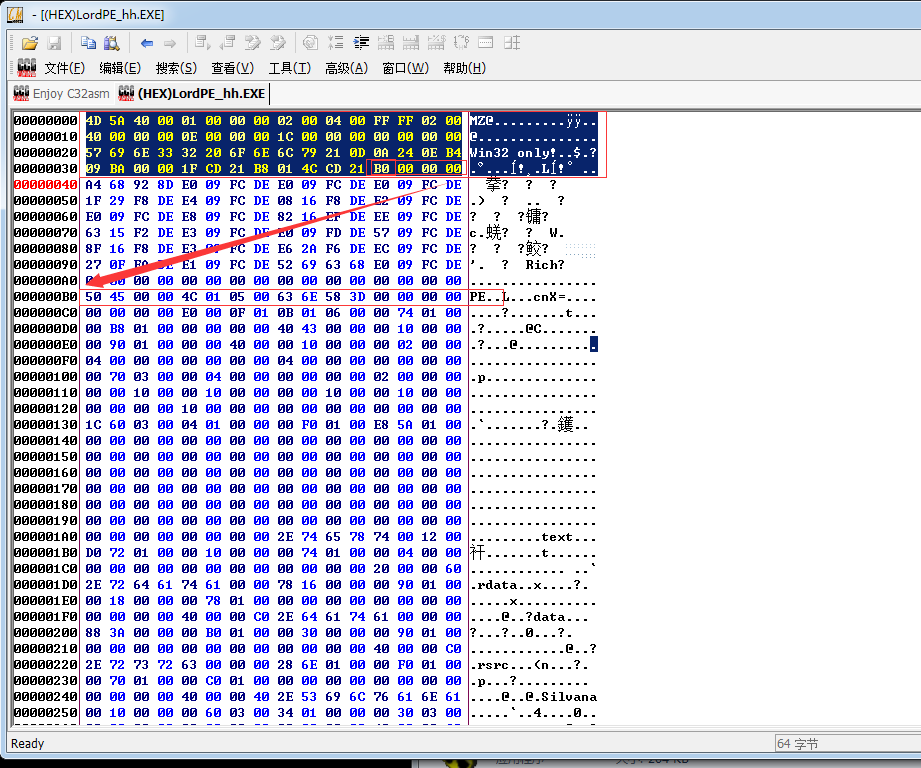Screen dimensions: 921x768
Task: Click the 'Rich?' ASCII text
Action: [545, 265]
